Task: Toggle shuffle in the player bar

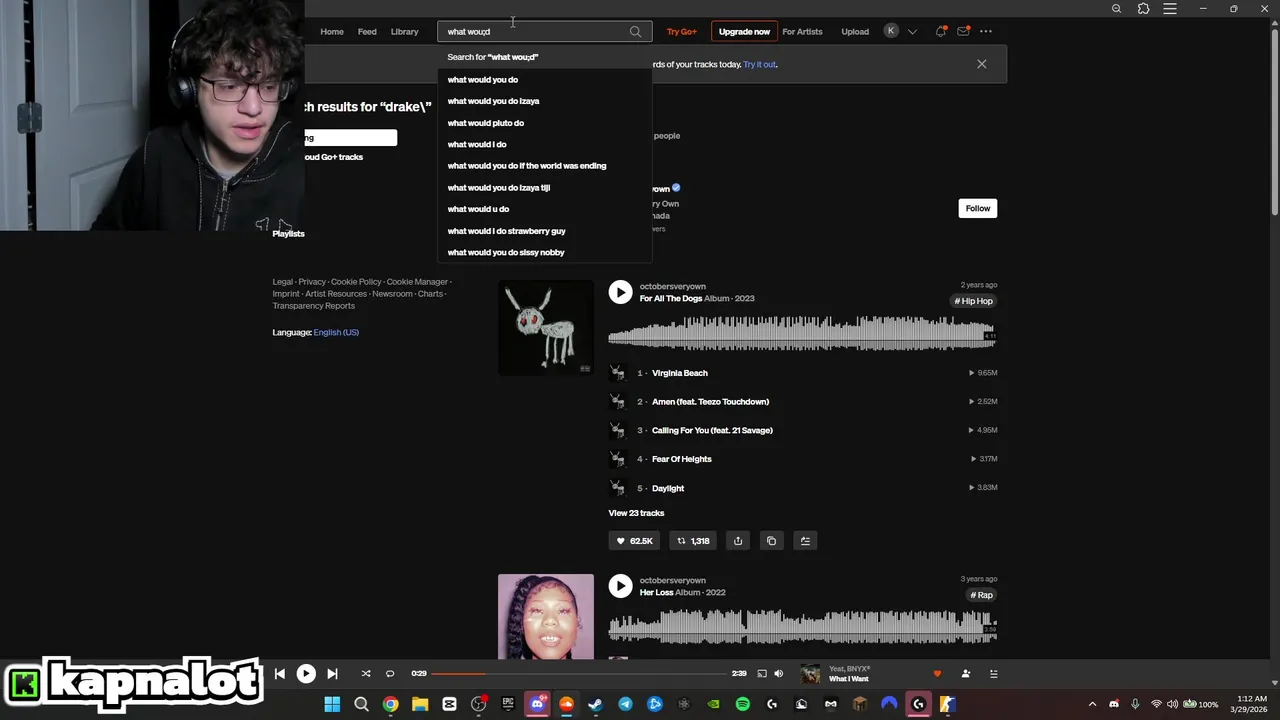Action: pos(366,674)
